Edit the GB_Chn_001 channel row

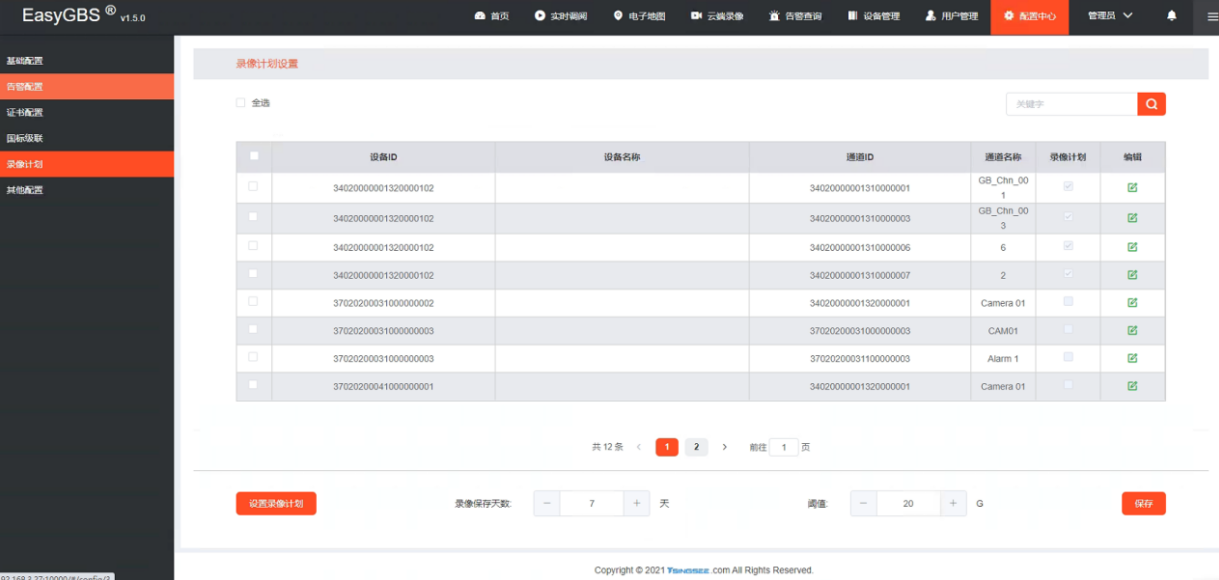coord(1132,187)
